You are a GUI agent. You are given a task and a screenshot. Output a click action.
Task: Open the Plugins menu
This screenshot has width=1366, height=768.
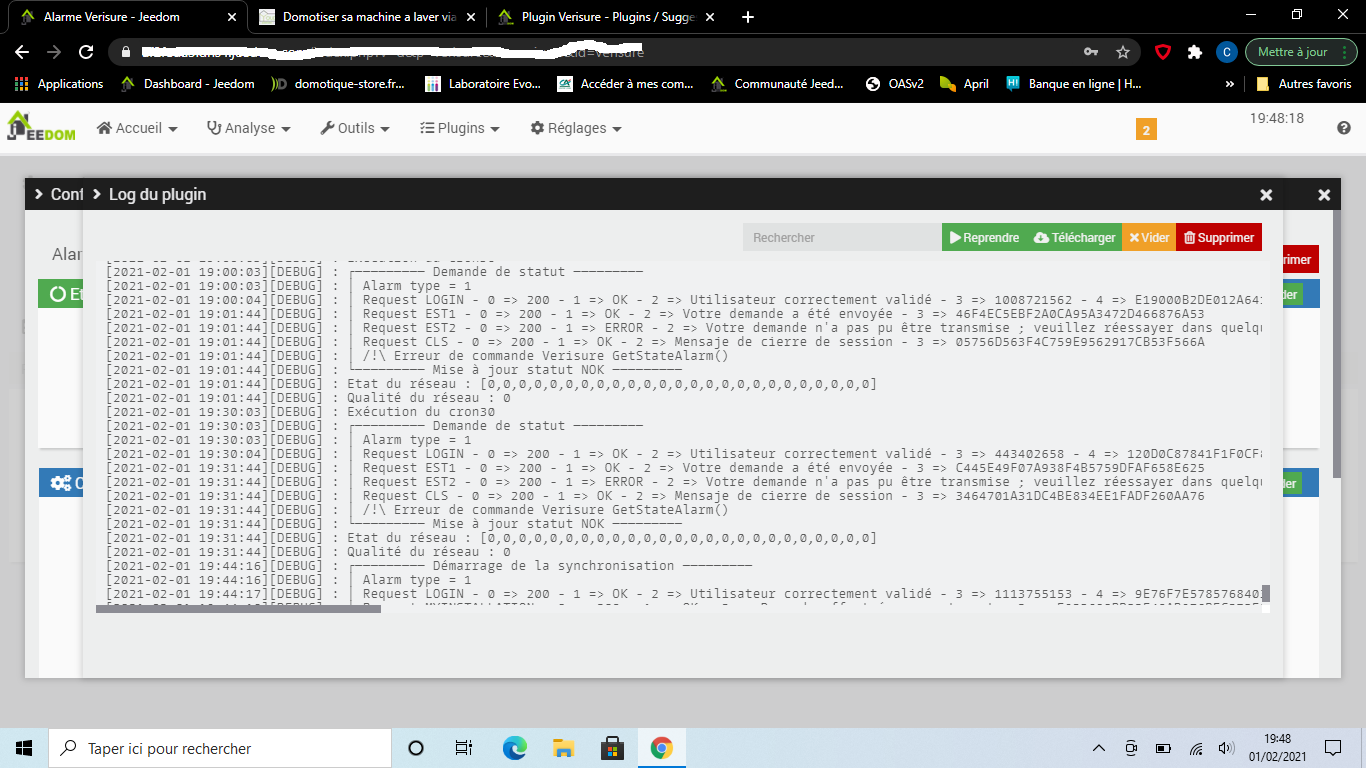[459, 128]
